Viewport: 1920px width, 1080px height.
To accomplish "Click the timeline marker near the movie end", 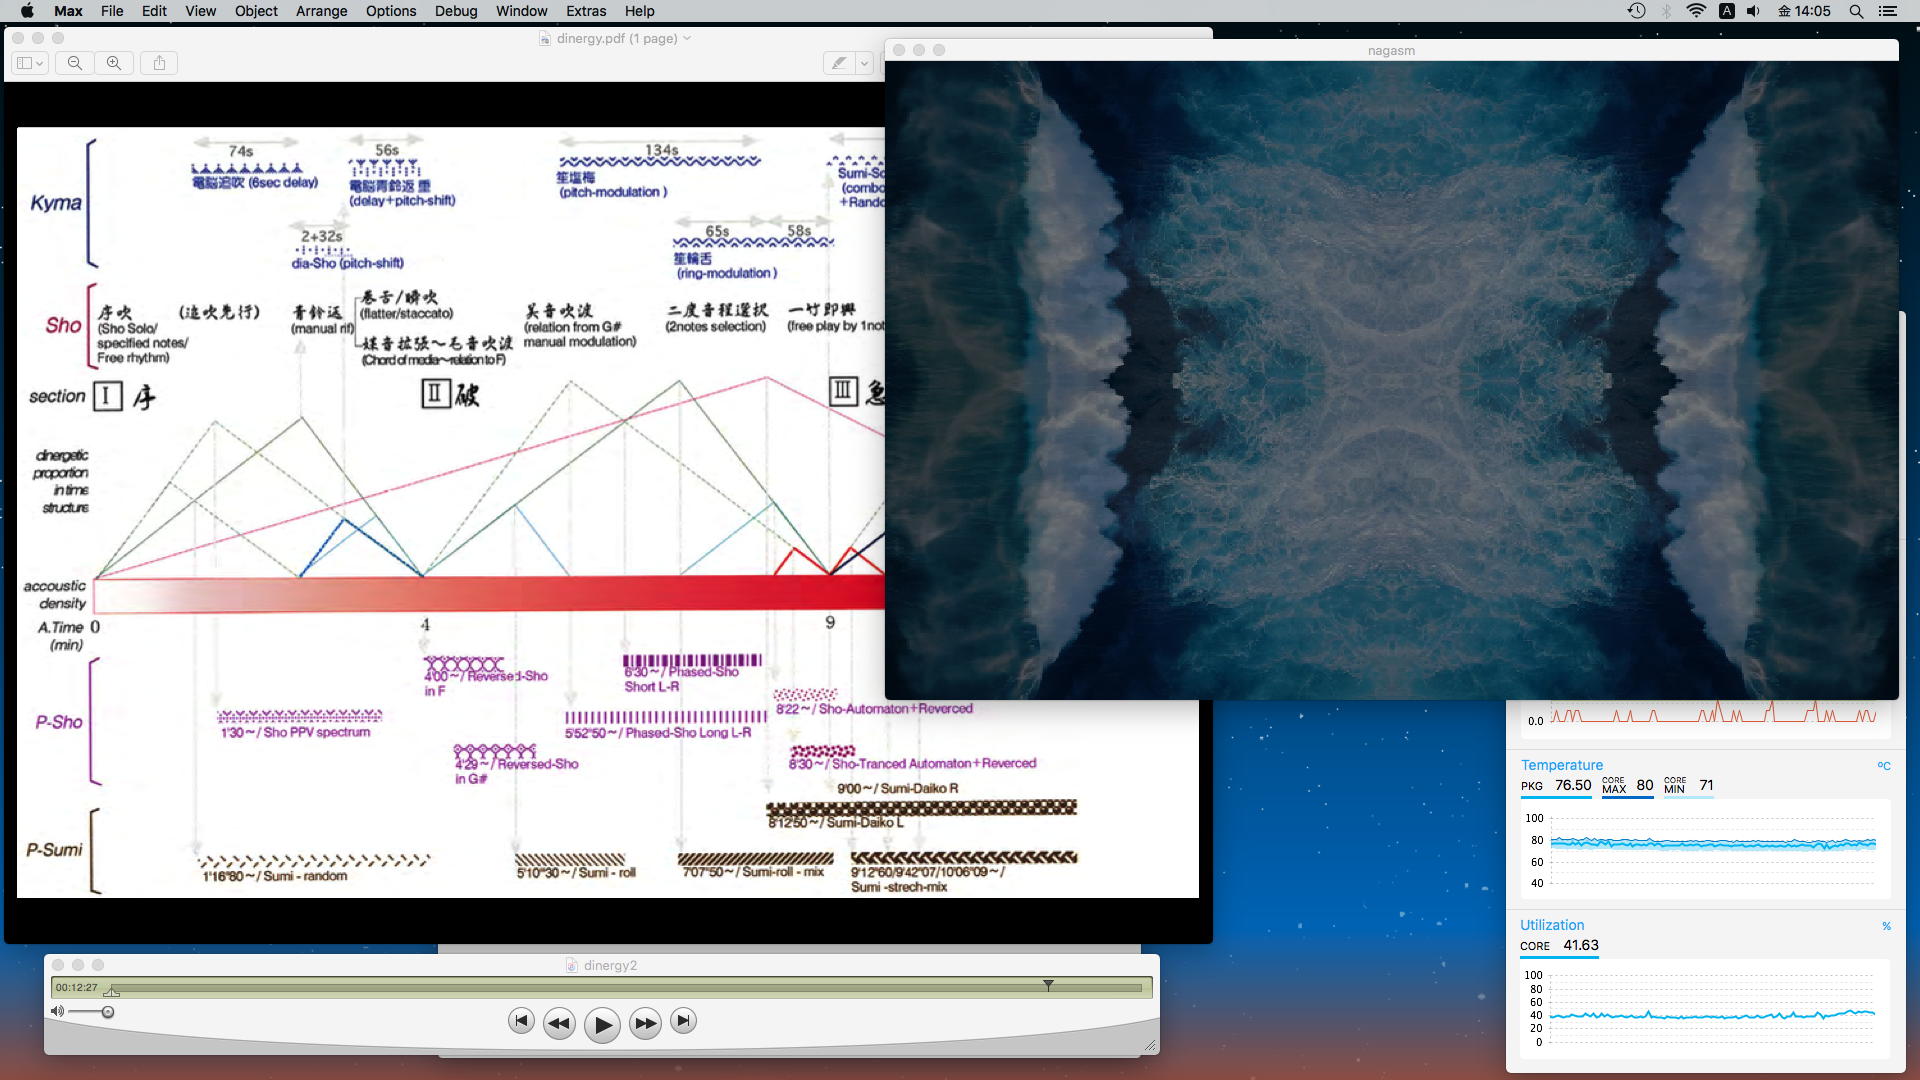I will (x=1048, y=986).
